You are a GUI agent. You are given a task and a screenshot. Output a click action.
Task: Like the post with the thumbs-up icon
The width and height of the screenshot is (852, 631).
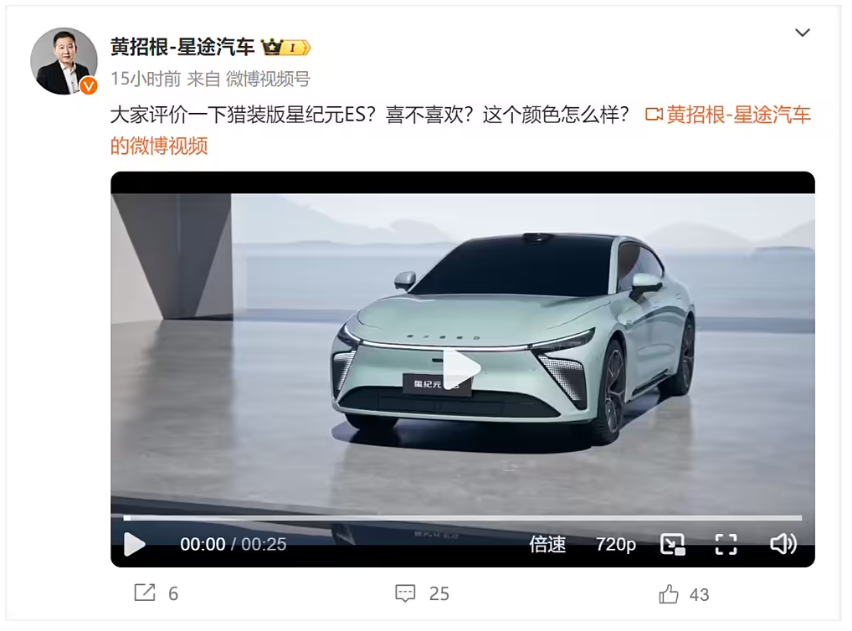pos(668,594)
